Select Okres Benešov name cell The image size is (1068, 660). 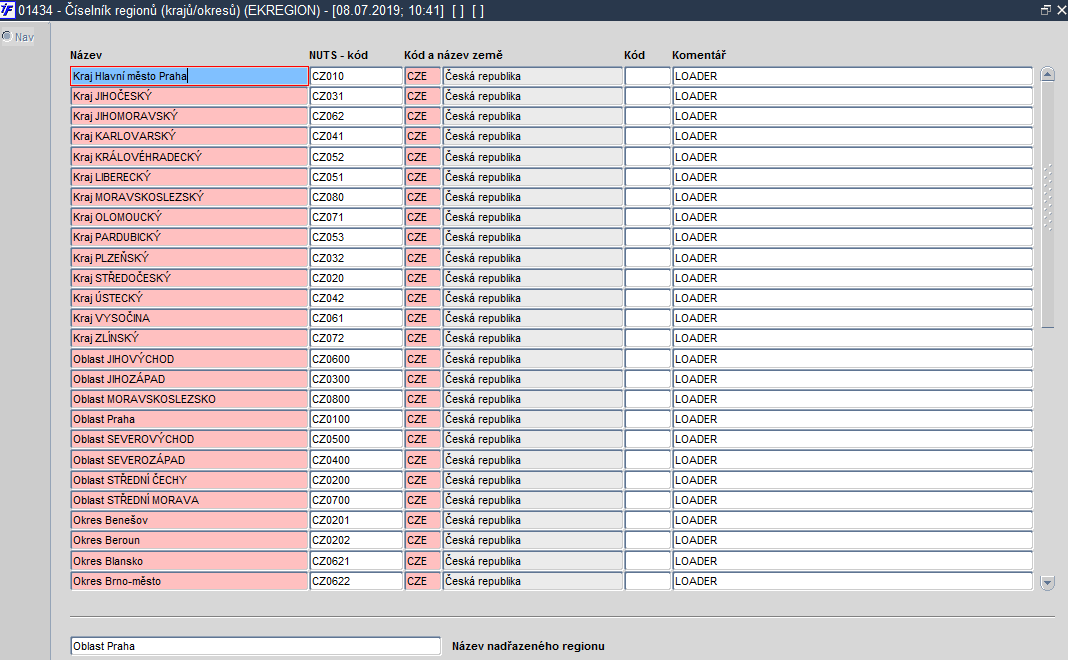[189, 520]
